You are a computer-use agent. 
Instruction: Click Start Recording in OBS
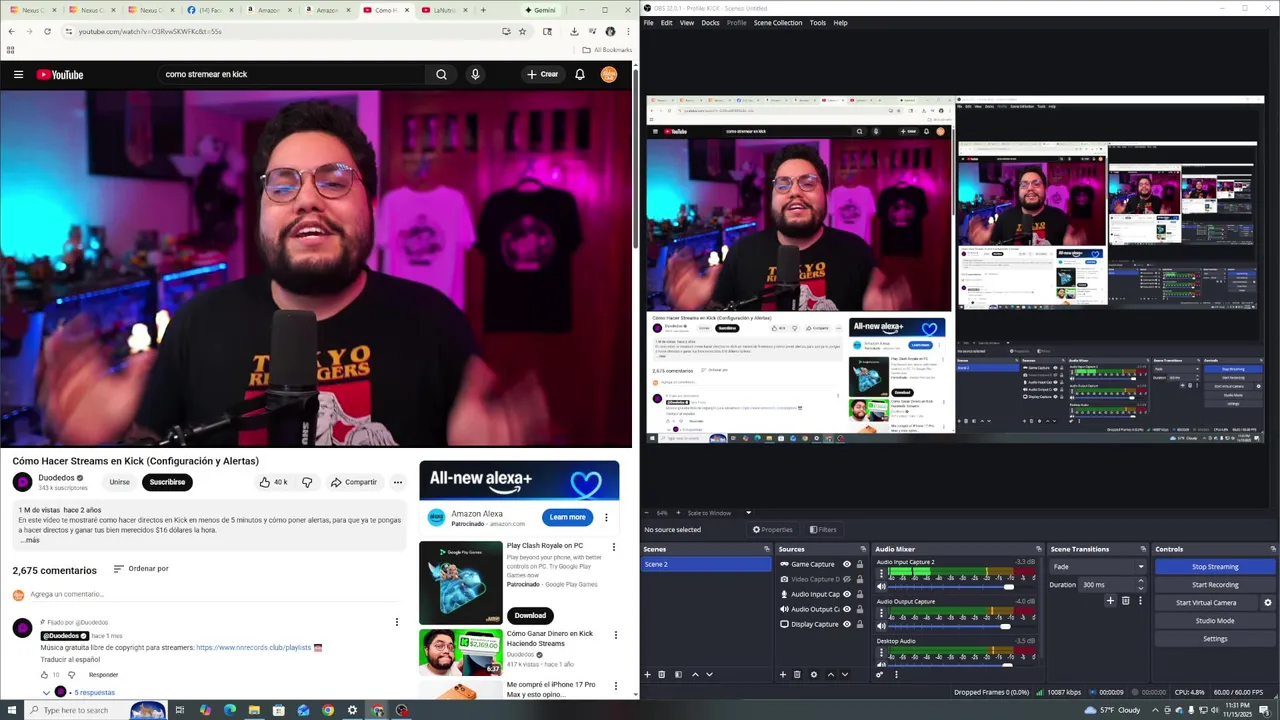pyautogui.click(x=1215, y=585)
